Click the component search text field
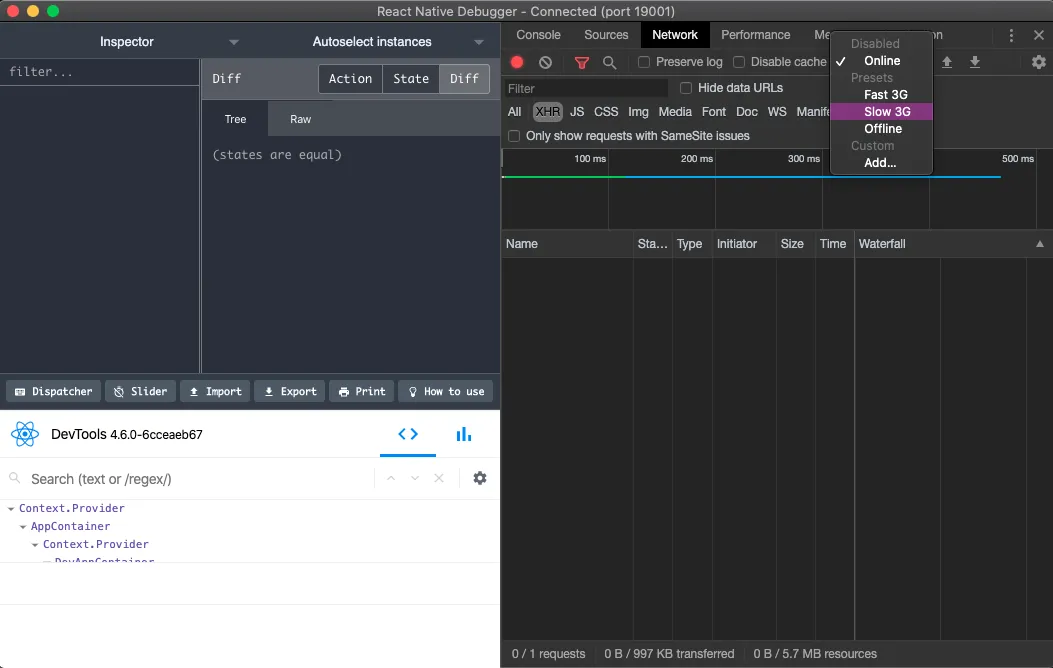Screen dimensions: 1053x668 click(200, 479)
